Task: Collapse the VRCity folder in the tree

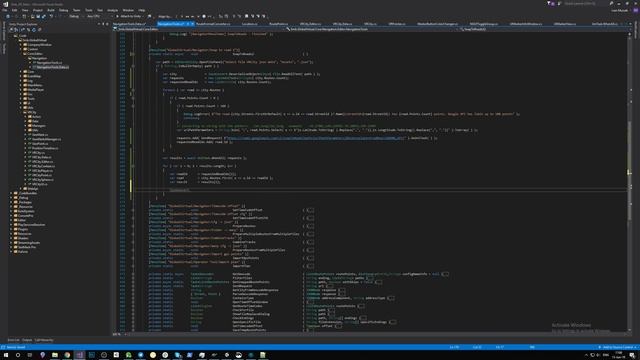Action: pos(20,112)
